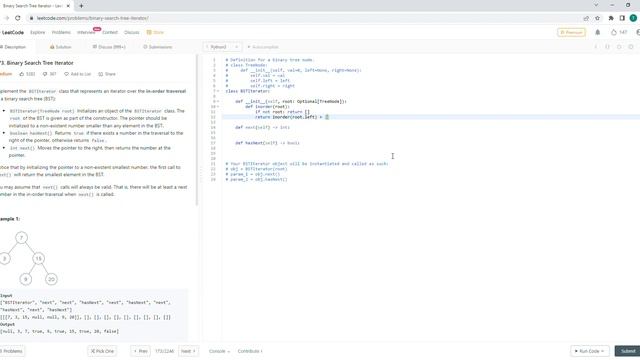This screenshot has height=360, width=640.
Task: Add this problem to a list
Action: point(78,74)
